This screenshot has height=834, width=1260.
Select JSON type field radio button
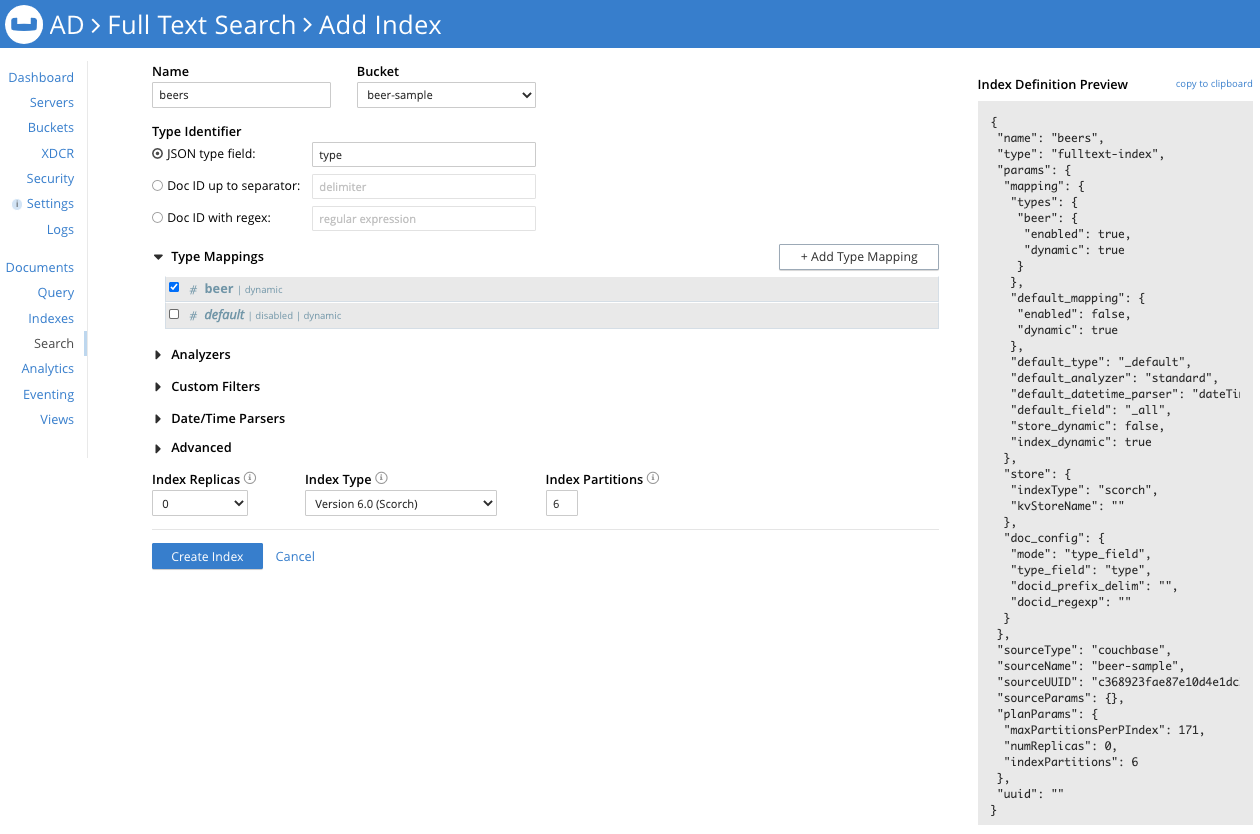[x=157, y=154]
